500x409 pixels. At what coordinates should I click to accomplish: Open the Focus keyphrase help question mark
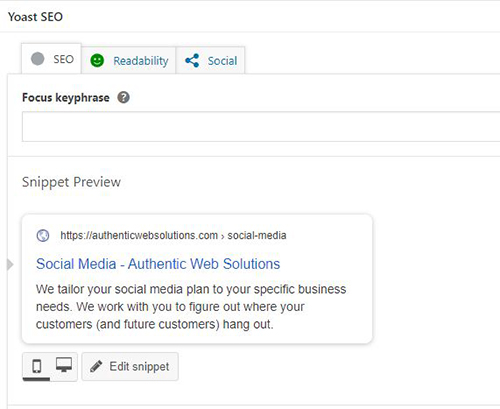pos(123,98)
